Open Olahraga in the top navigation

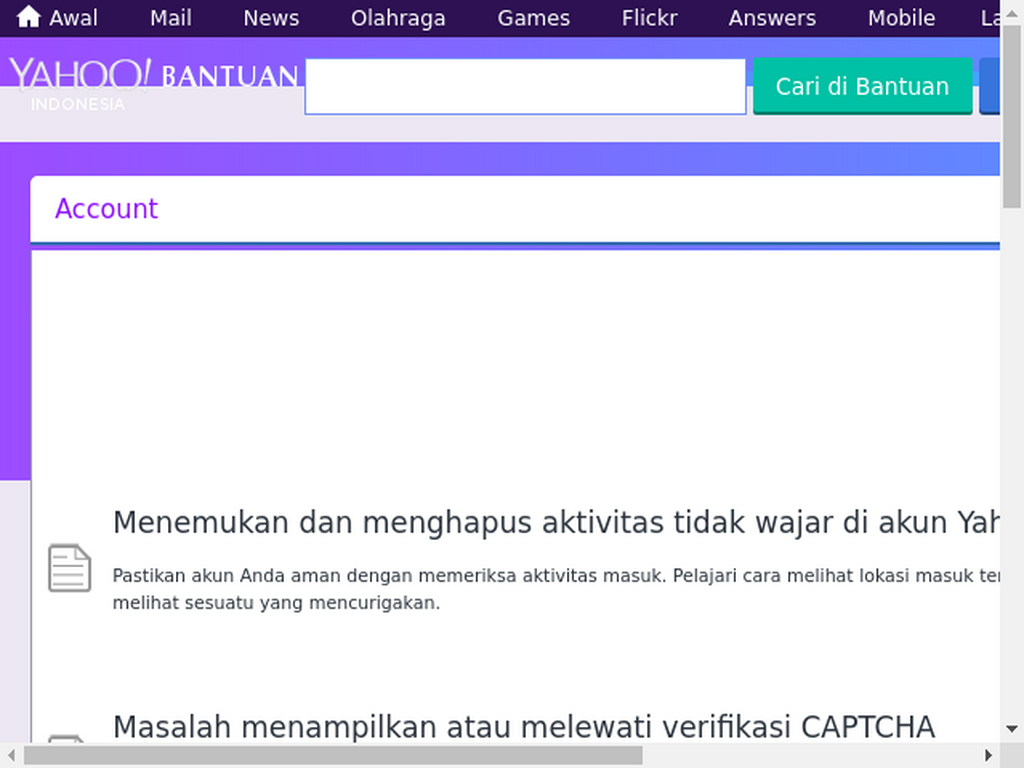click(x=398, y=18)
